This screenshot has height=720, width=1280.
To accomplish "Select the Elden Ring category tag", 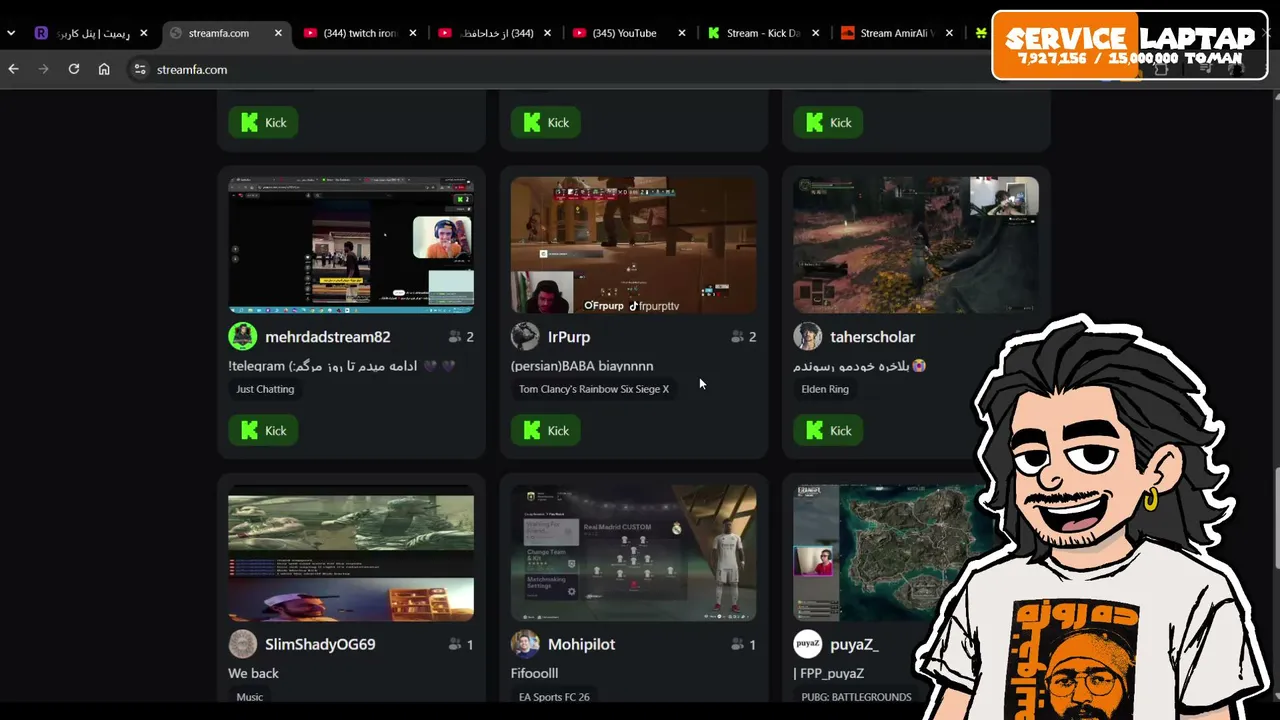I will coord(825,389).
